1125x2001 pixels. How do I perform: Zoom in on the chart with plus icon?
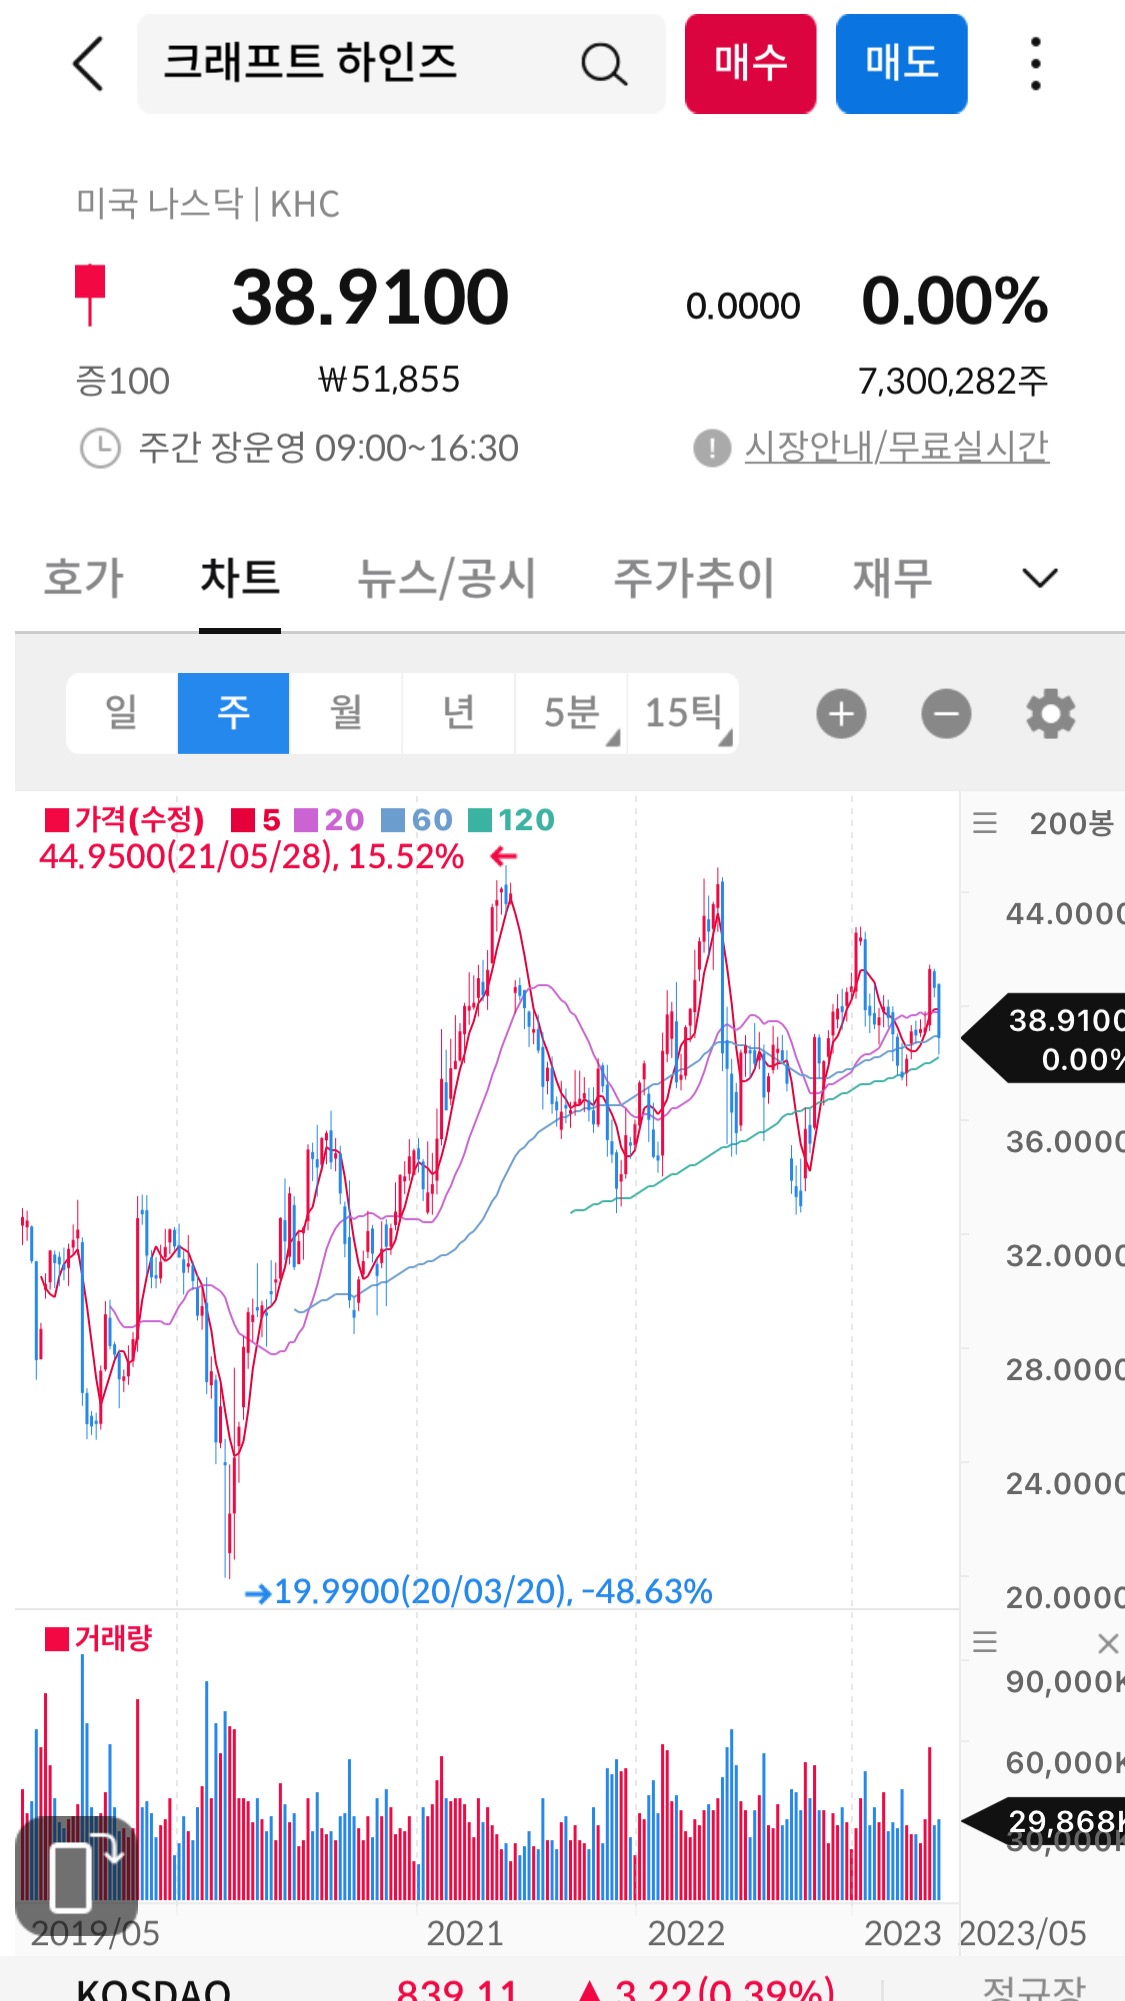click(x=841, y=713)
